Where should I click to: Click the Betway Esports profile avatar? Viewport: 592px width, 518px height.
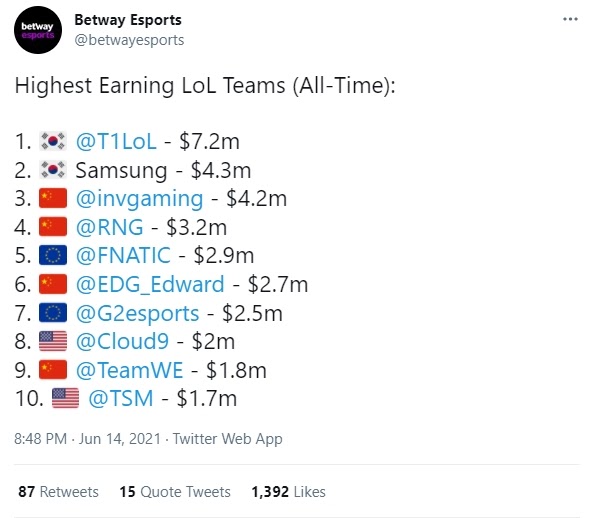[38, 30]
